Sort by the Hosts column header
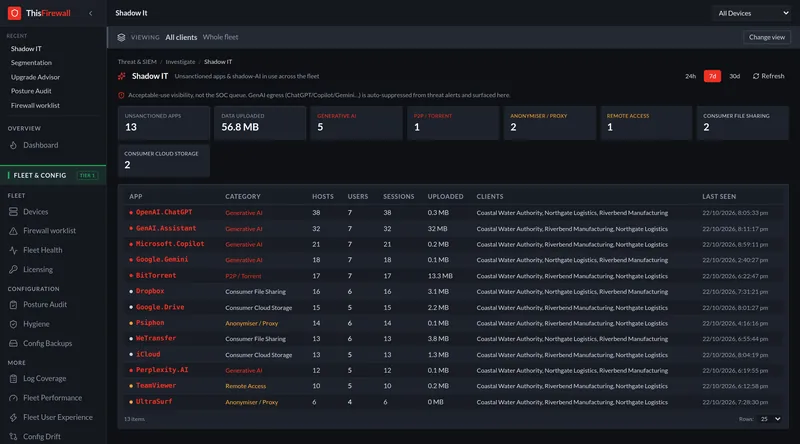This screenshot has width=800, height=444. [x=322, y=196]
